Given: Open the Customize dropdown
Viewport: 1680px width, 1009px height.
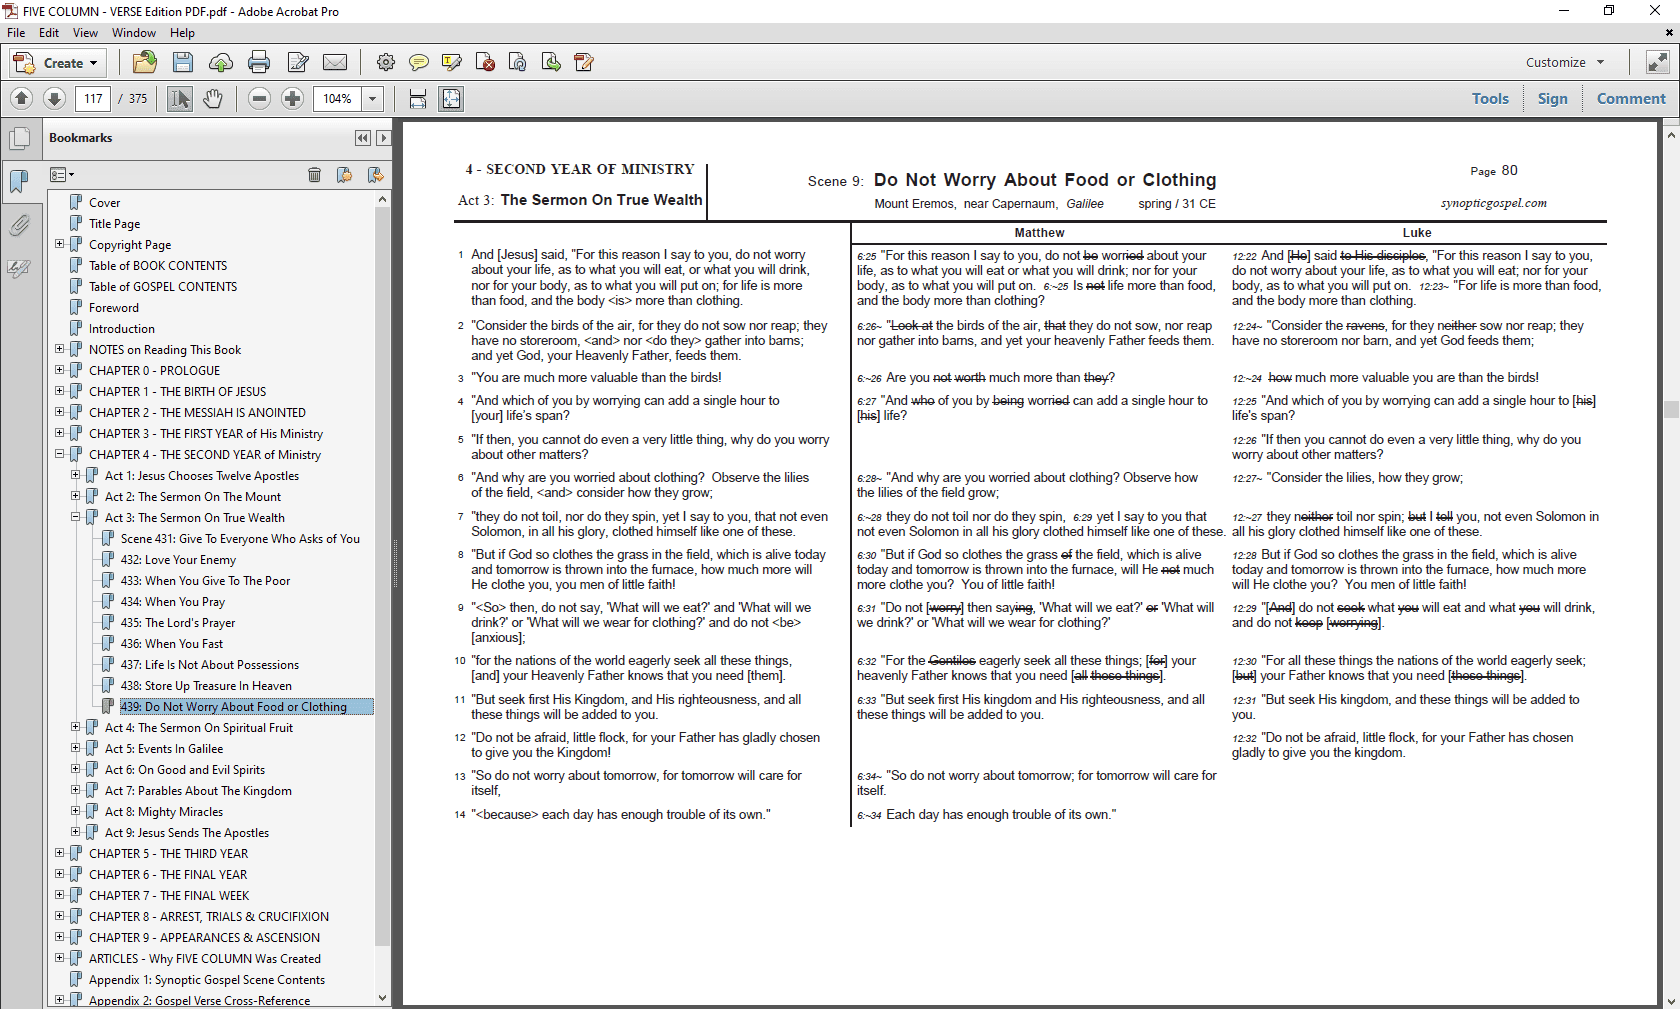Looking at the screenshot, I should (x=1565, y=62).
